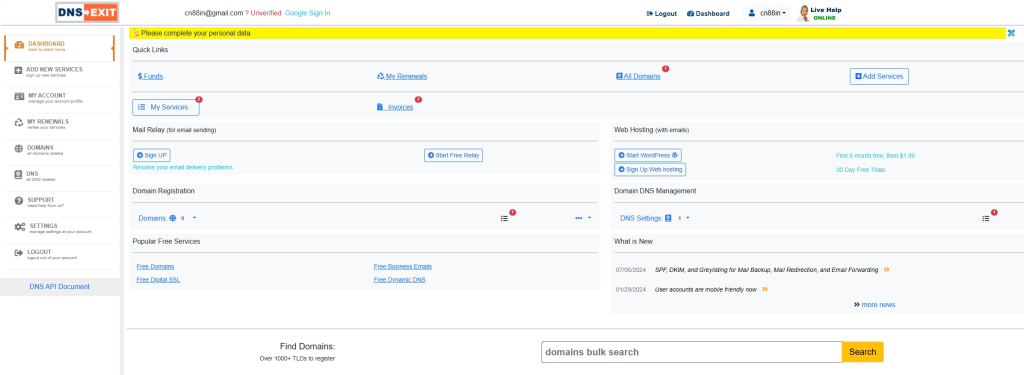Open the cn88in user dropdown

(x=767, y=13)
